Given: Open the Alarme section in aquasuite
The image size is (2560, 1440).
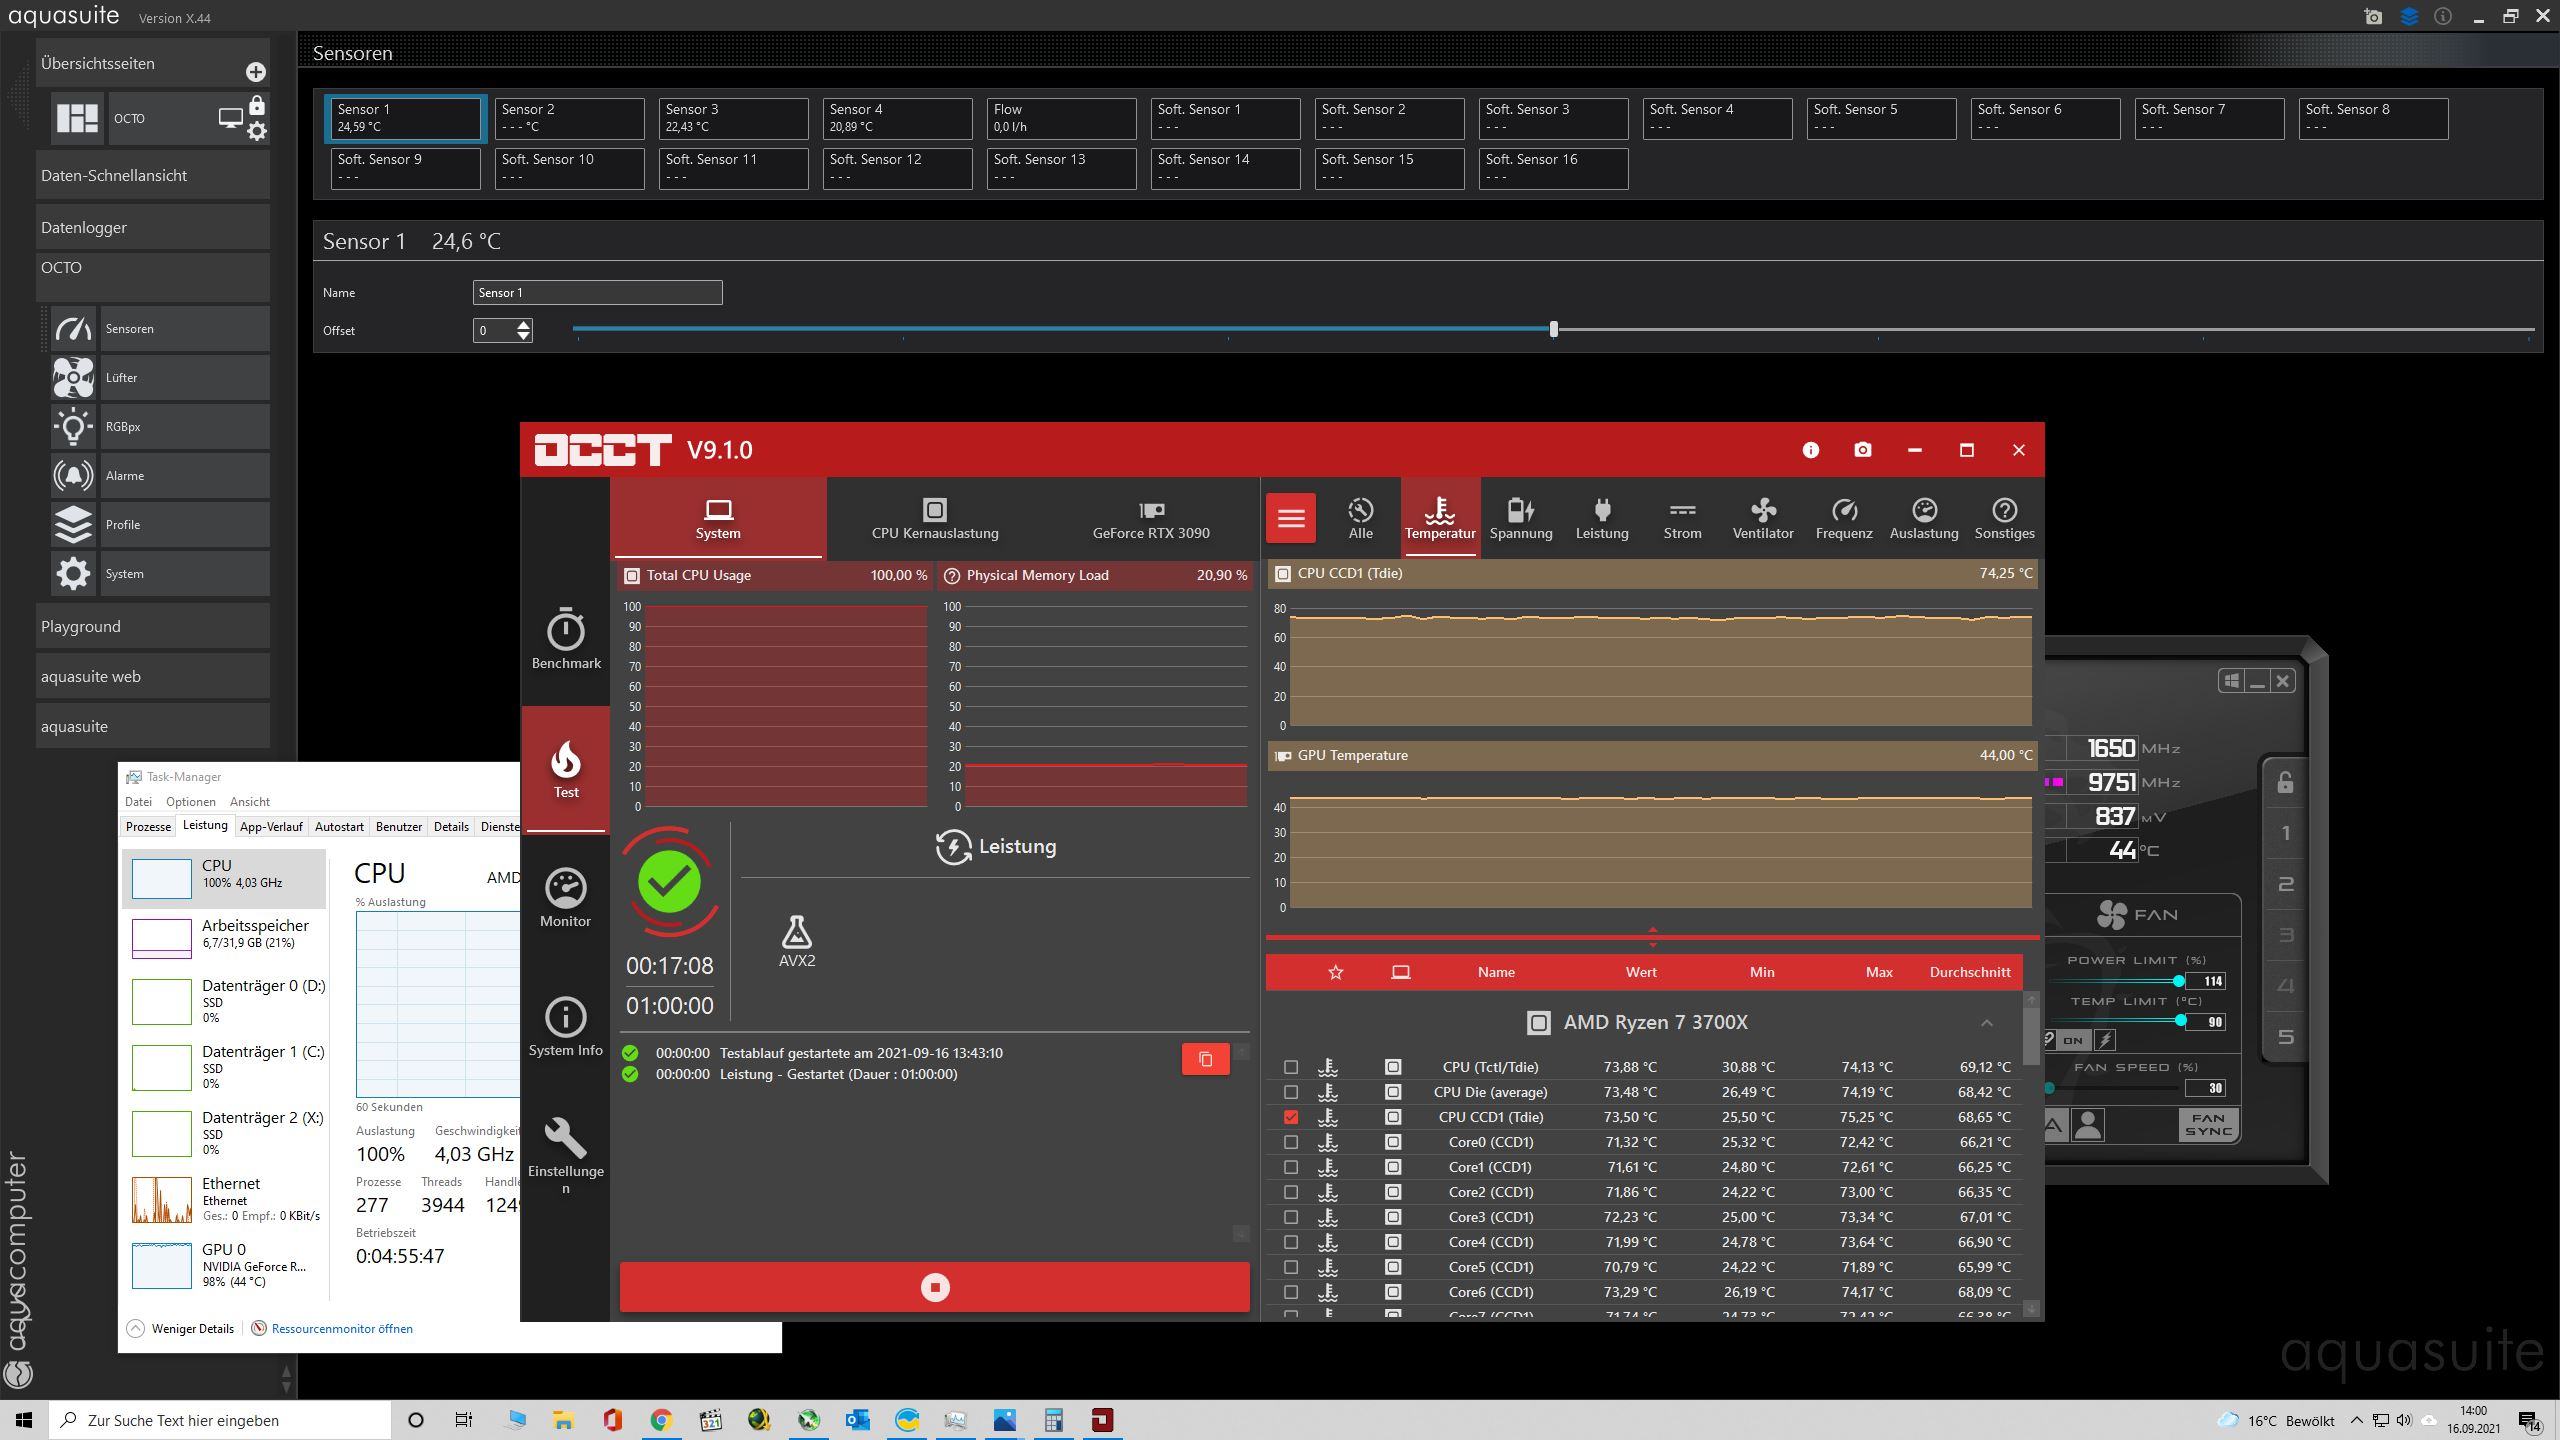Looking at the screenshot, I should tap(160, 475).
